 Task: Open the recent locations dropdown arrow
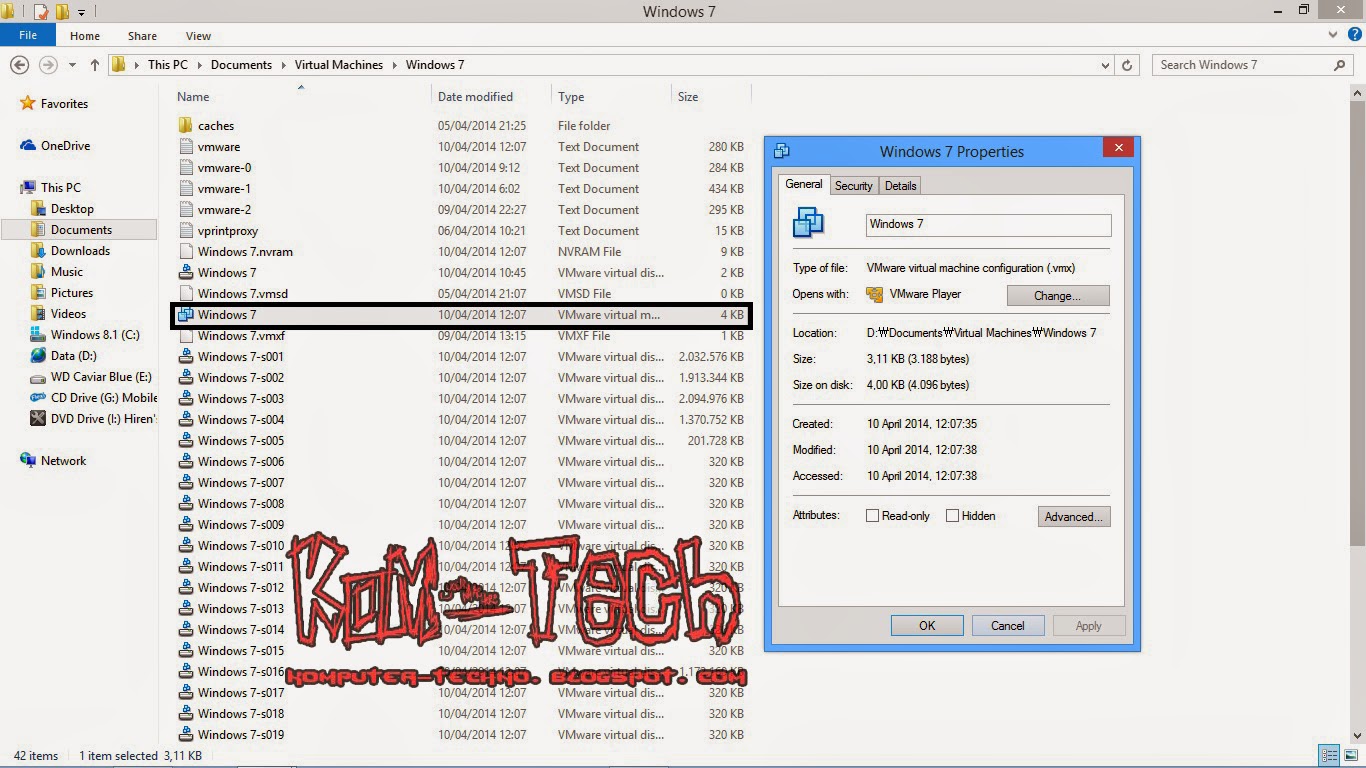point(72,65)
